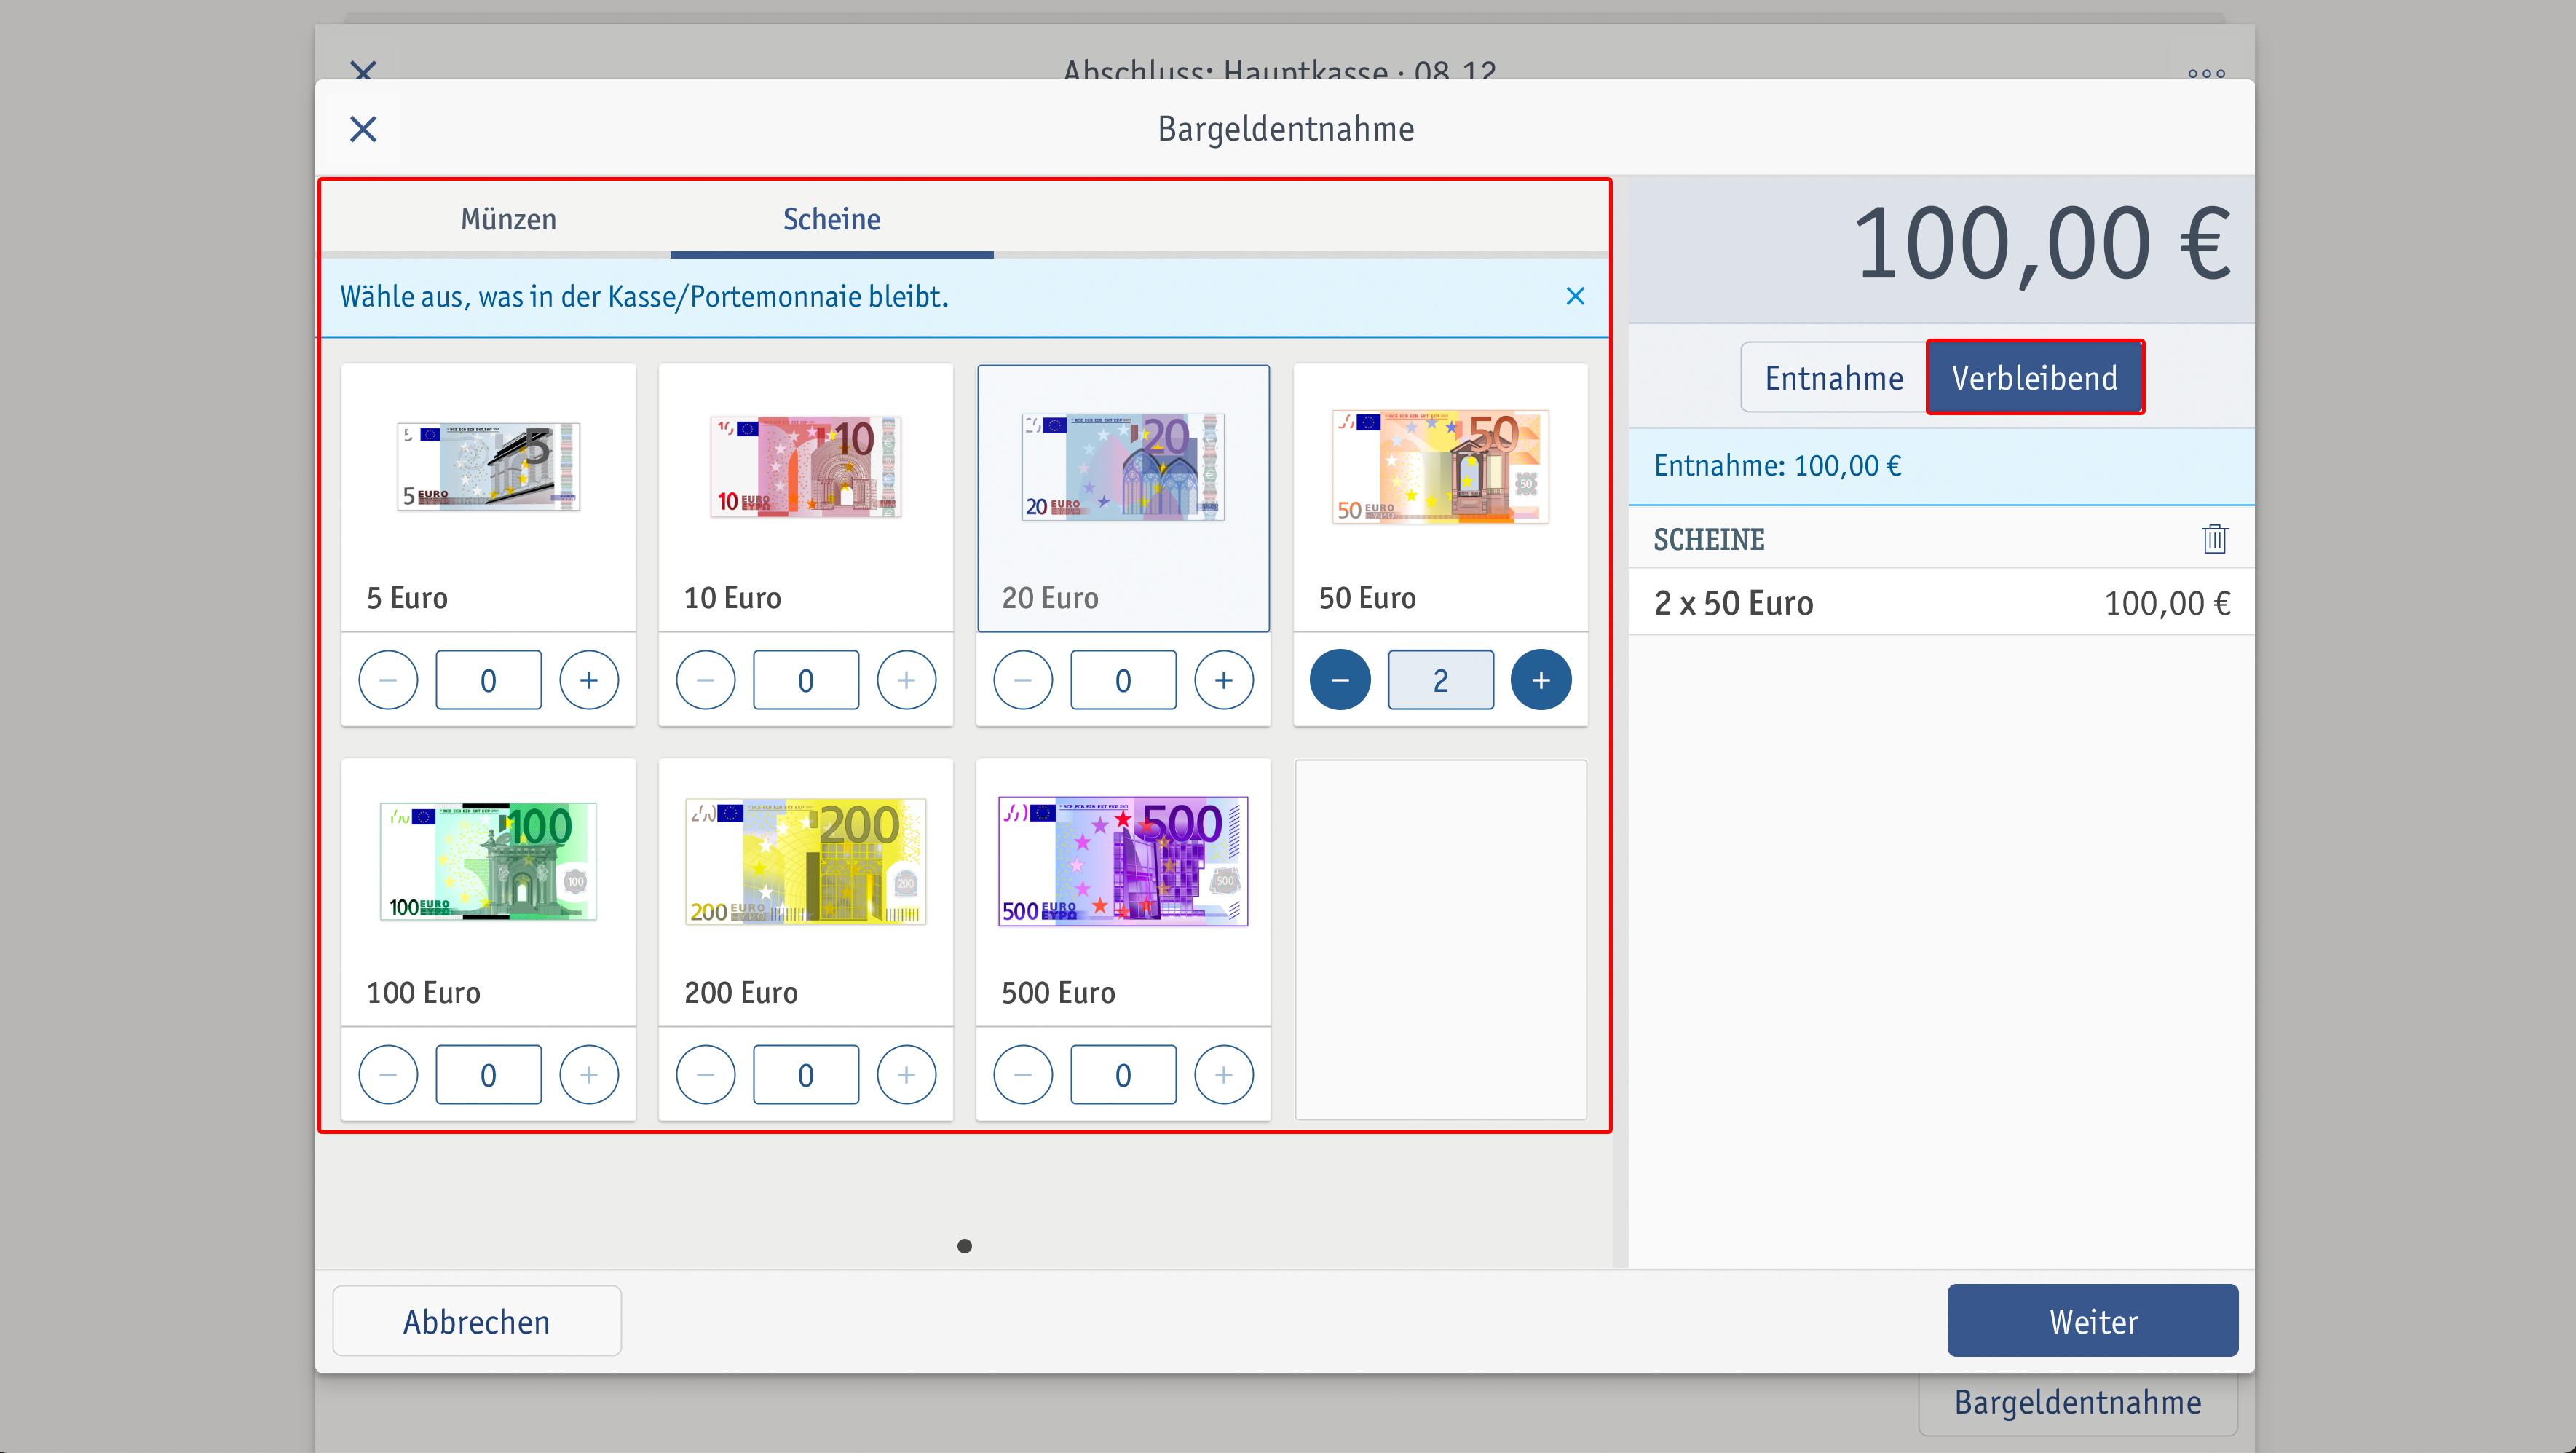Decrease the 5 Euro count

(388, 680)
